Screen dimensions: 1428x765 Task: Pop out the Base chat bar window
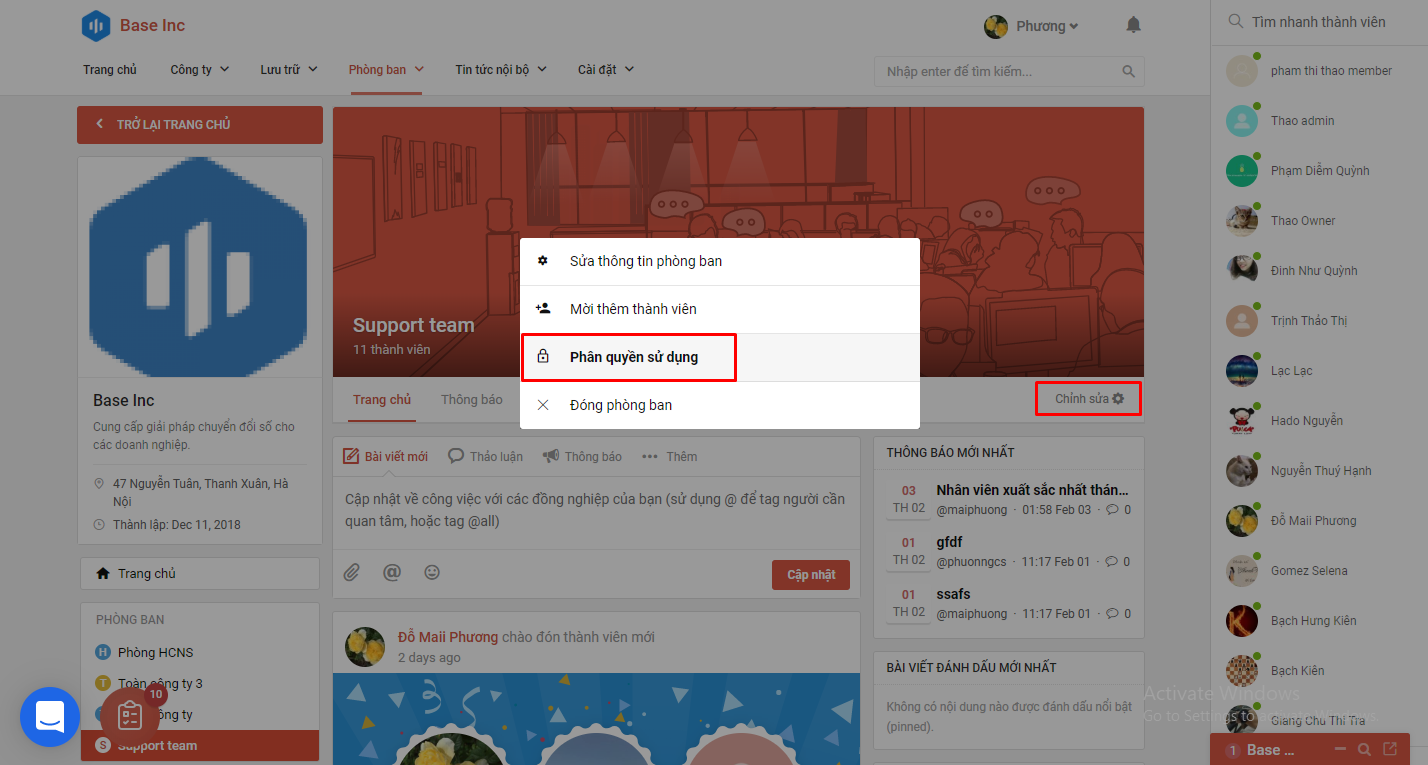pyautogui.click(x=1390, y=749)
